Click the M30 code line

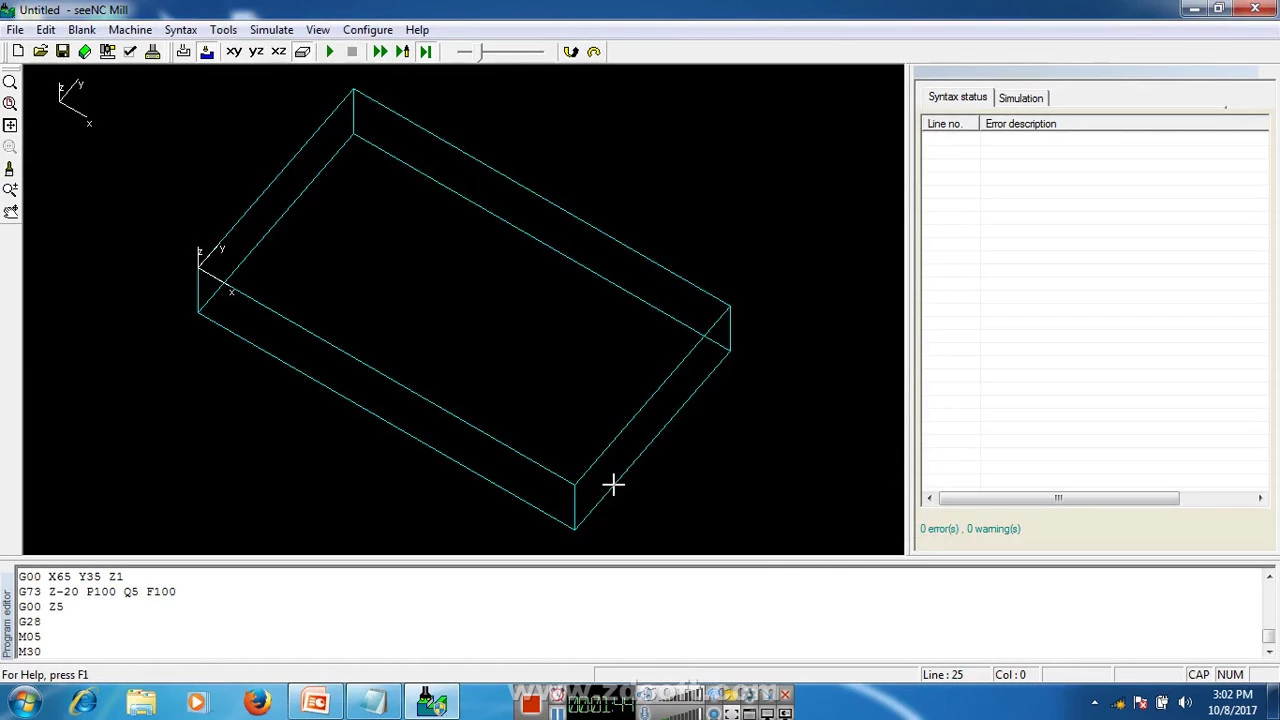[x=29, y=652]
